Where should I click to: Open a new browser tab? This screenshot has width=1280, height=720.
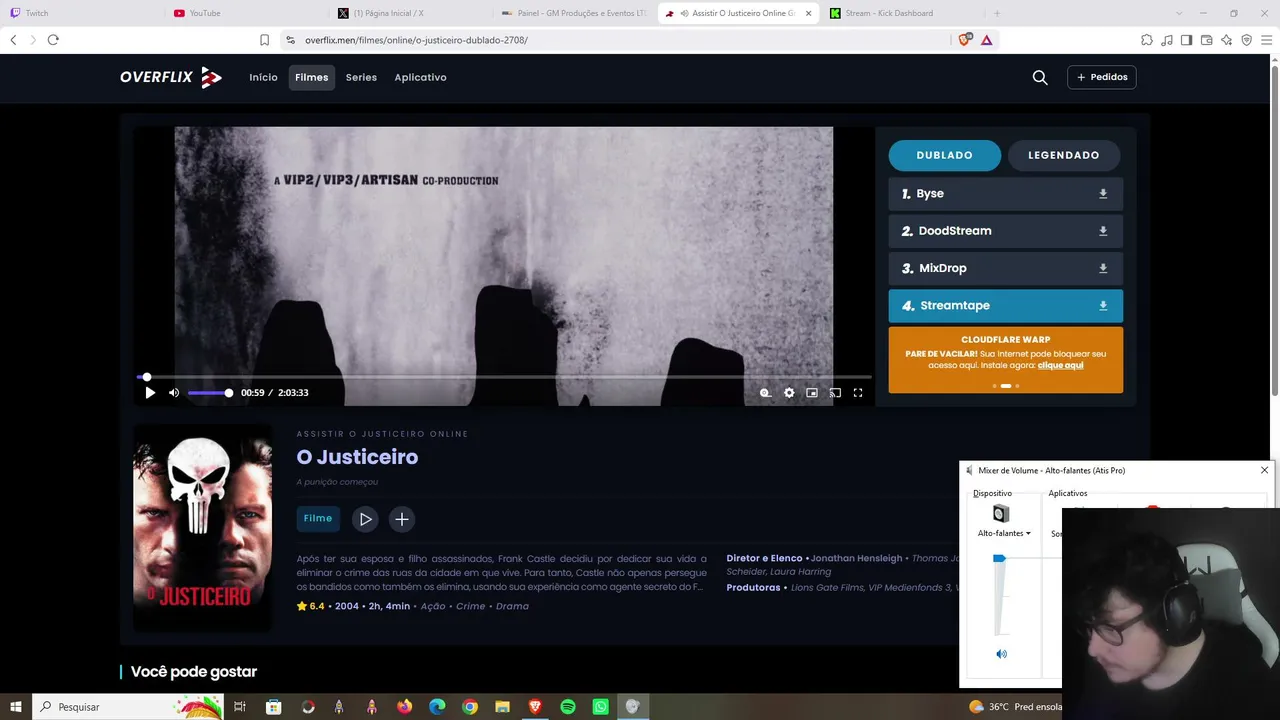click(x=996, y=13)
